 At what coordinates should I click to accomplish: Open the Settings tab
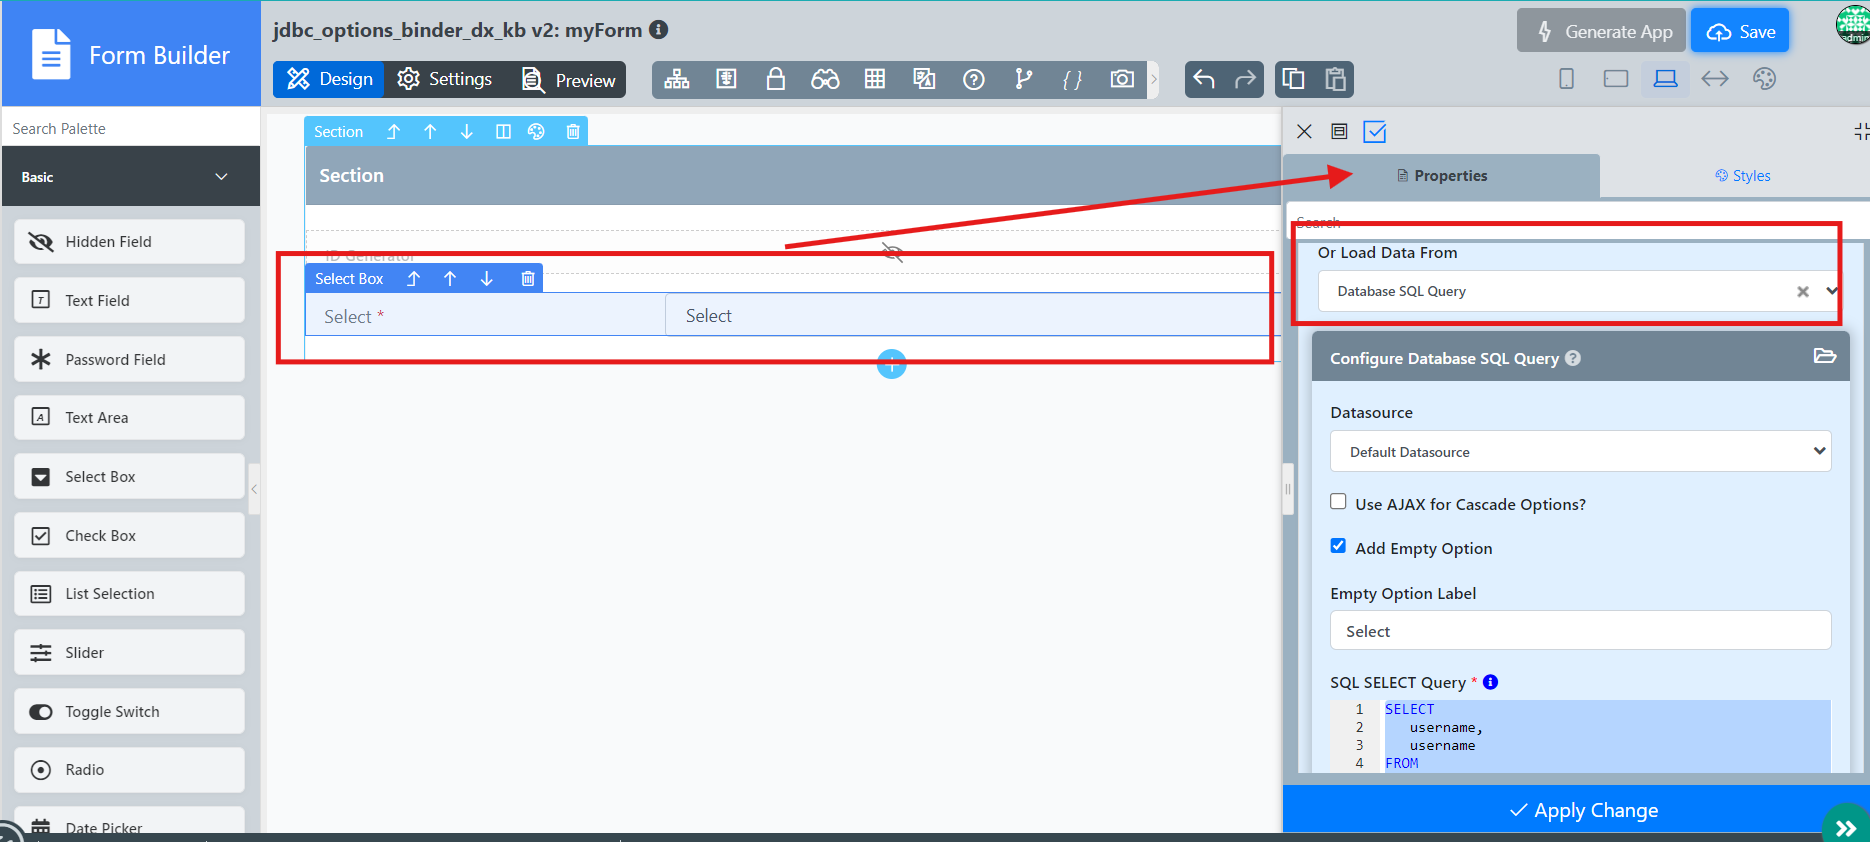[445, 79]
